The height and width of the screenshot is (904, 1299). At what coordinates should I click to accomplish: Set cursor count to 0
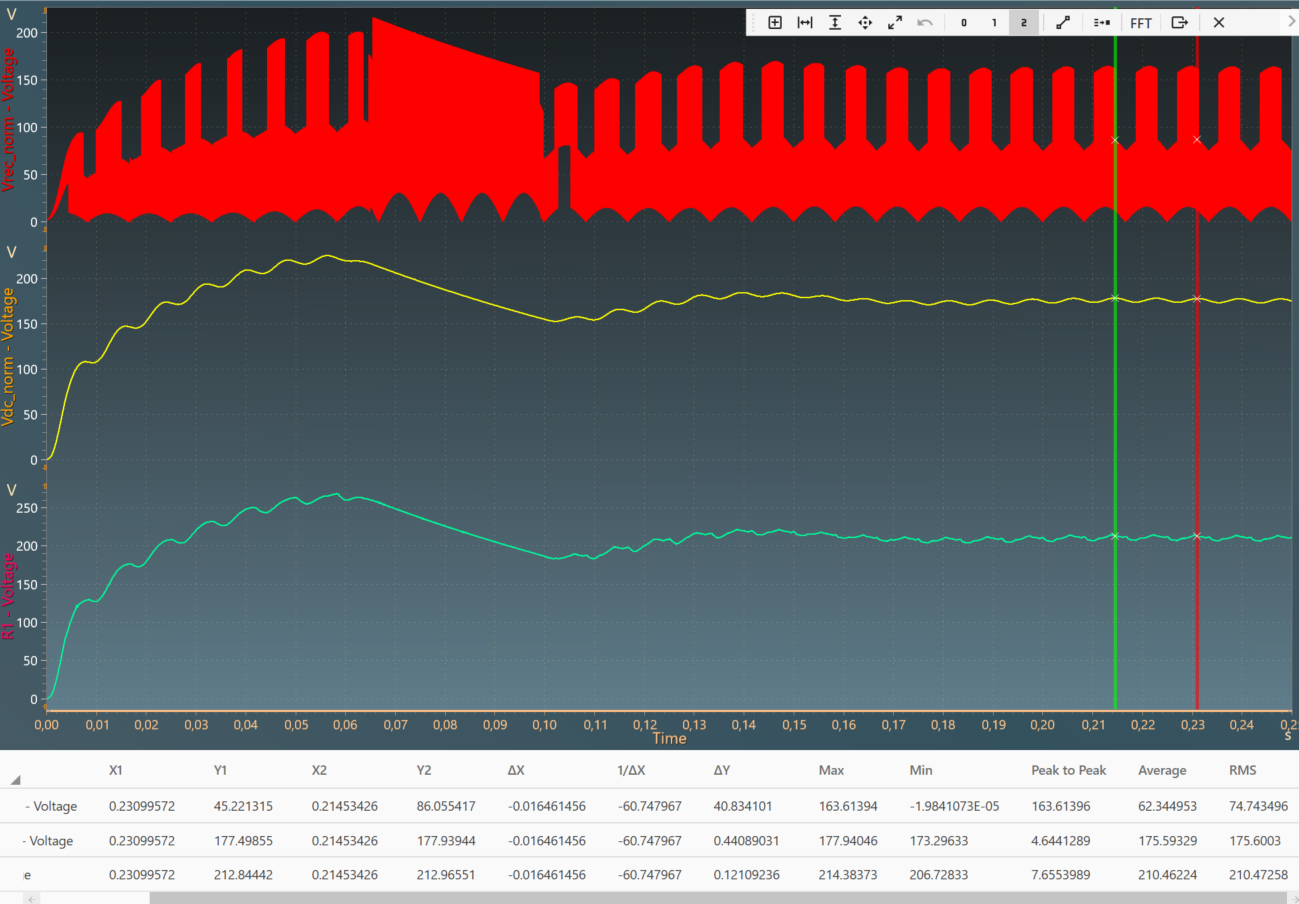click(963, 23)
